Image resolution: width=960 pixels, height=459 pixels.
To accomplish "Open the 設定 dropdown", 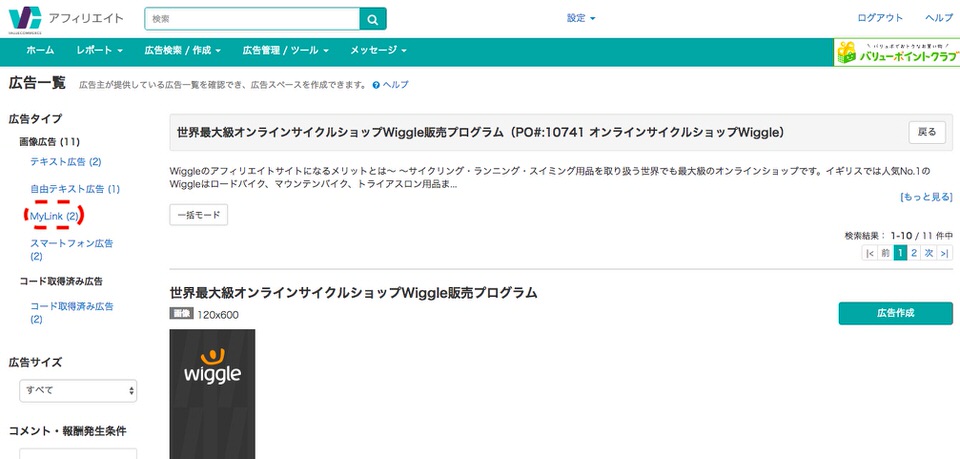I will [x=581, y=18].
